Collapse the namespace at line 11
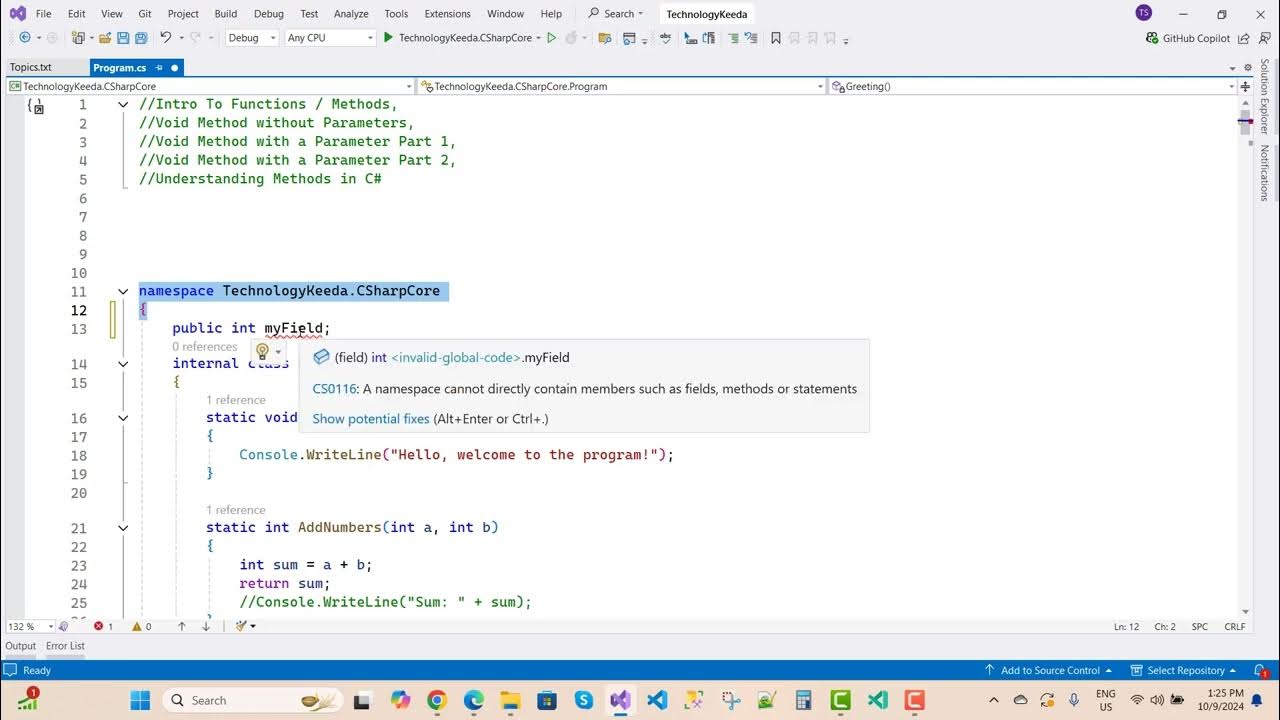This screenshot has height=720, width=1280. [123, 292]
